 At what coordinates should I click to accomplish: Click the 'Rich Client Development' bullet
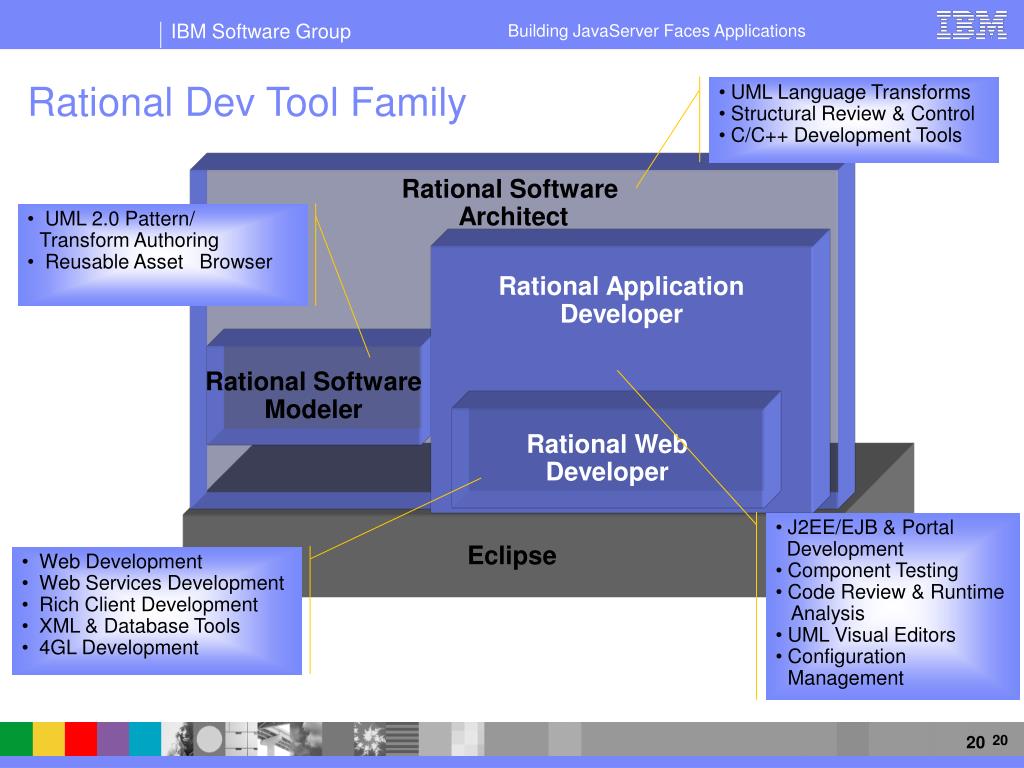click(140, 605)
